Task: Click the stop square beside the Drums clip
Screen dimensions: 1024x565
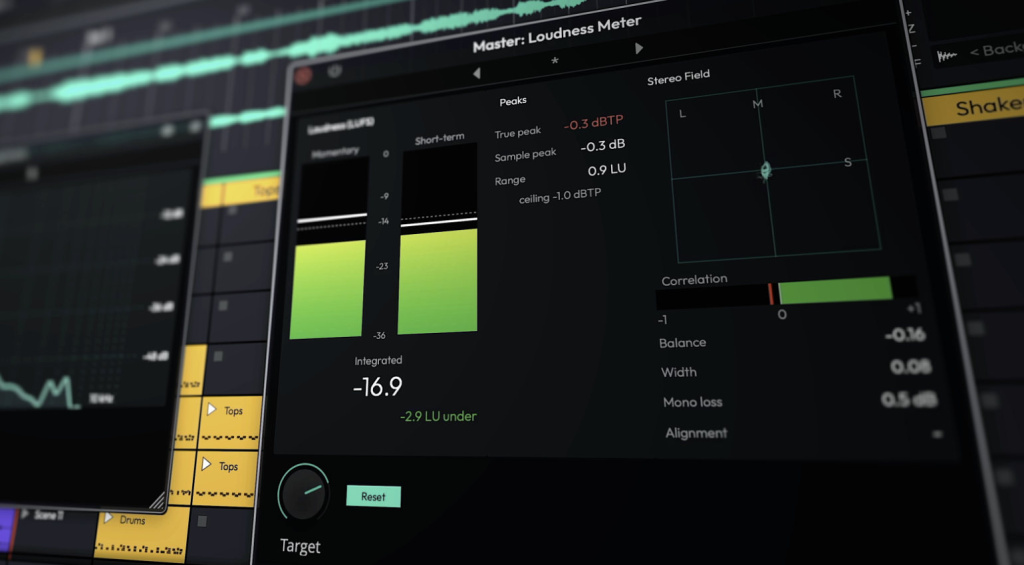Action: (202, 521)
